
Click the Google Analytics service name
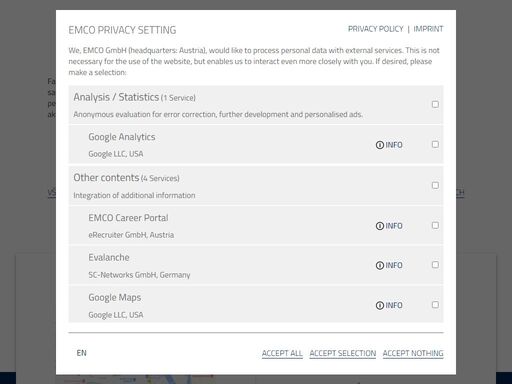(x=122, y=137)
